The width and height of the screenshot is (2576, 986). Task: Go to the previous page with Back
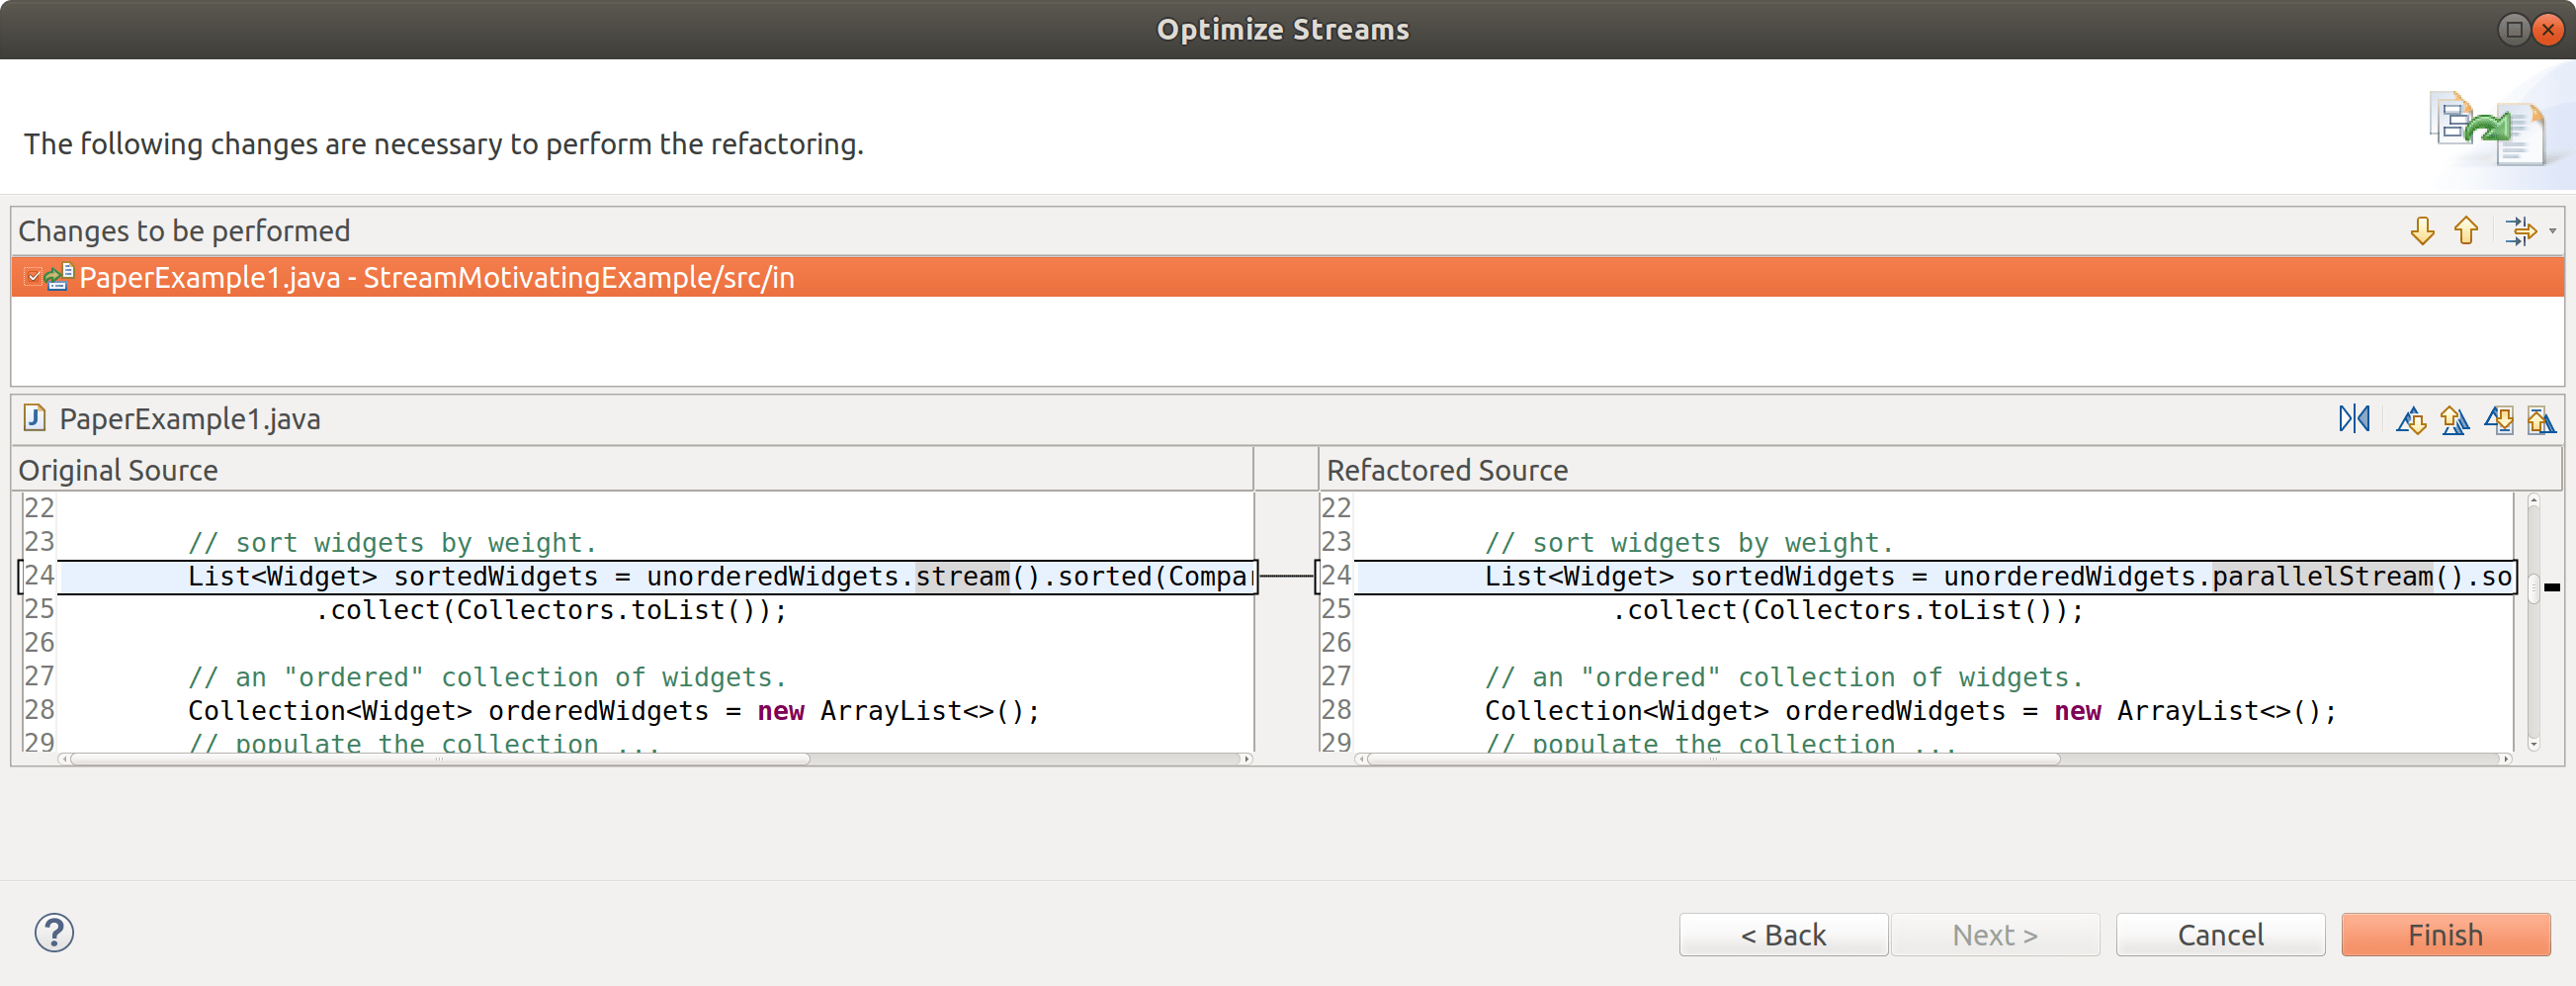1783,935
